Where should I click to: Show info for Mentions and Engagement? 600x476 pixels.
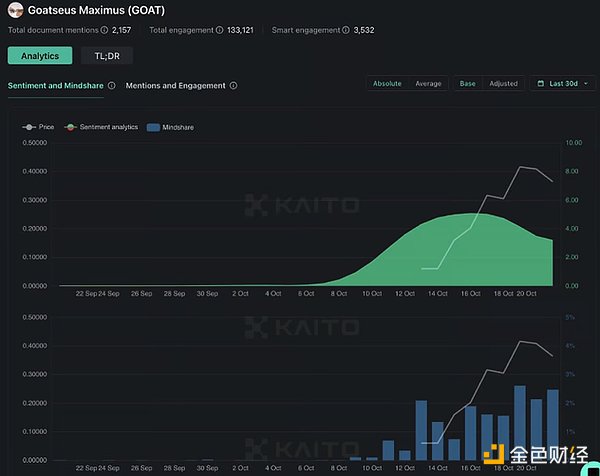(233, 85)
